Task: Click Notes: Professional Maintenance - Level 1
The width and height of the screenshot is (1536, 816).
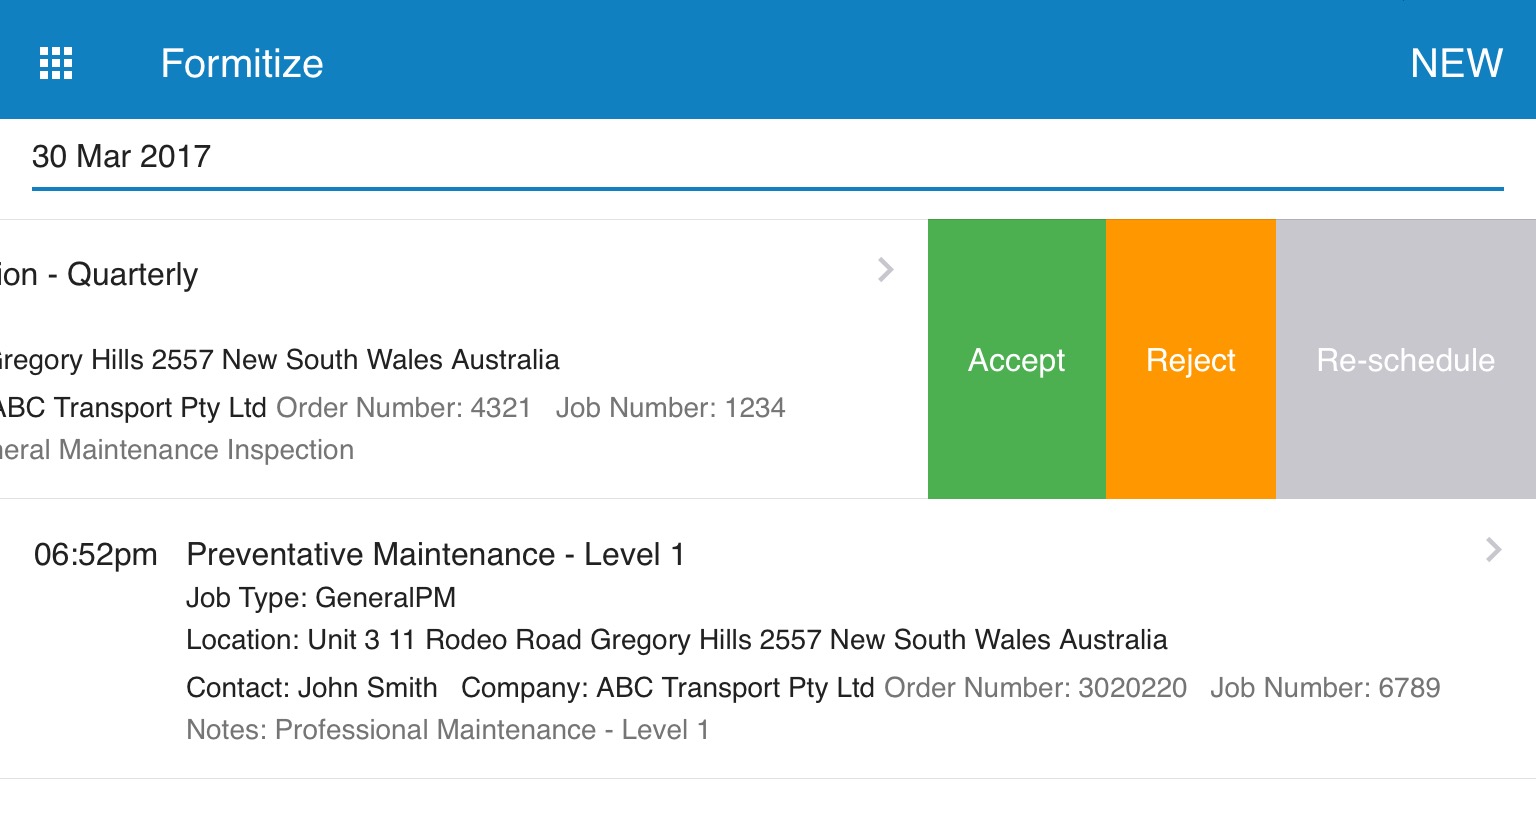Action: pos(448,729)
